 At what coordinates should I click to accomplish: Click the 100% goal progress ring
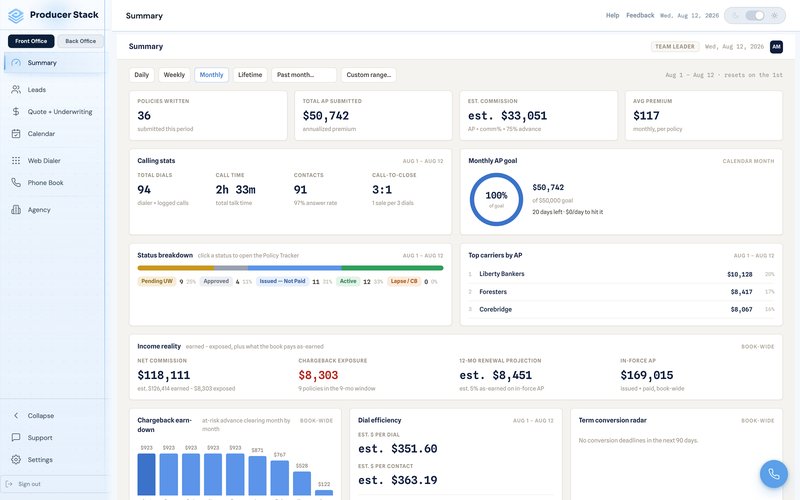(496, 199)
